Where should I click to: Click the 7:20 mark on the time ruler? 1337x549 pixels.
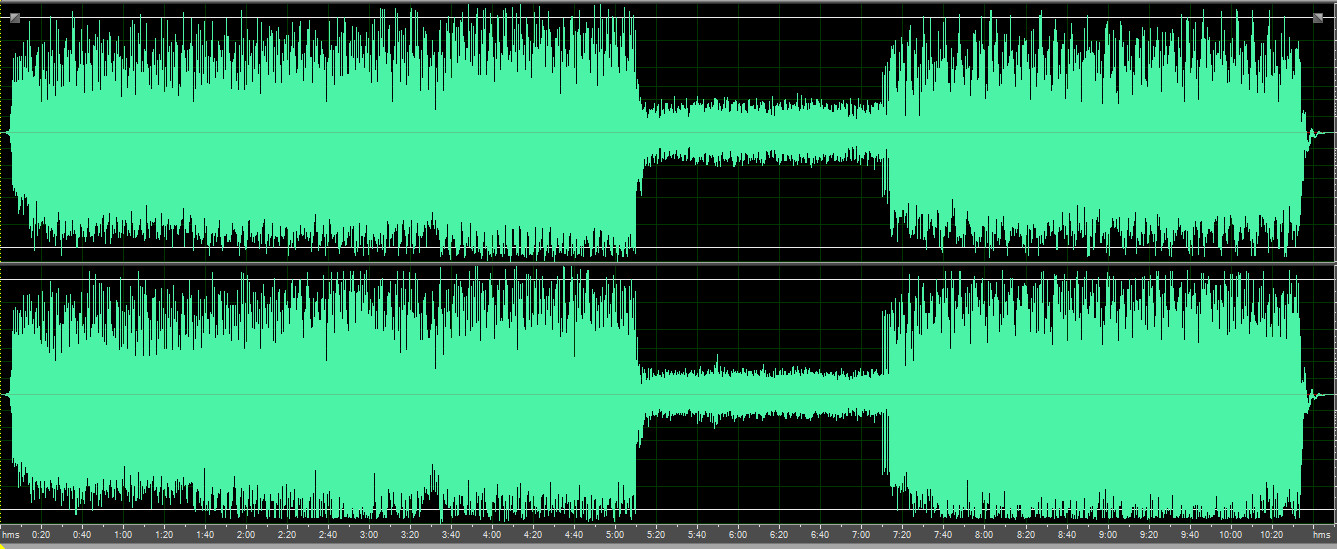click(x=902, y=535)
